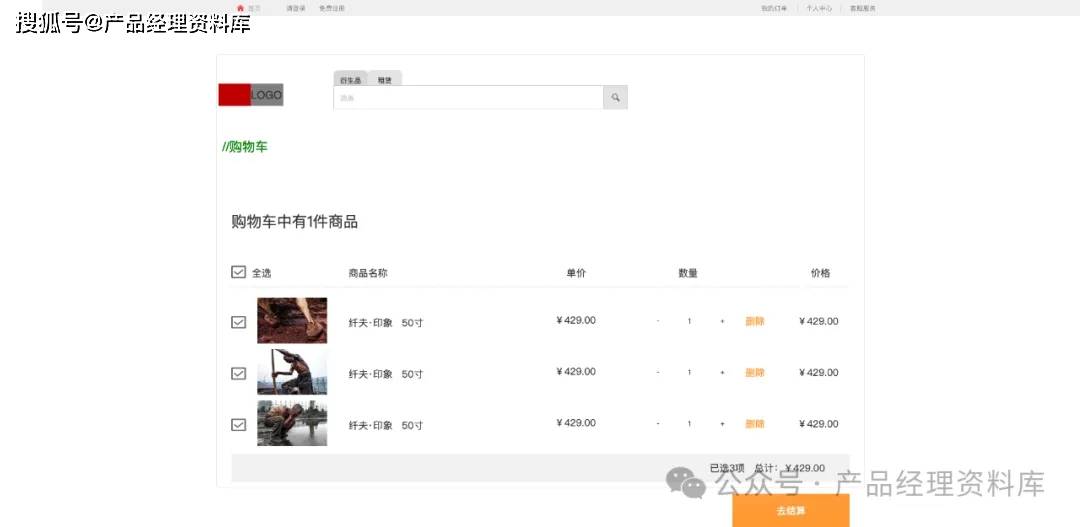Open the second product's thumbnail of man with pole
1080x527 pixels.
(292, 372)
